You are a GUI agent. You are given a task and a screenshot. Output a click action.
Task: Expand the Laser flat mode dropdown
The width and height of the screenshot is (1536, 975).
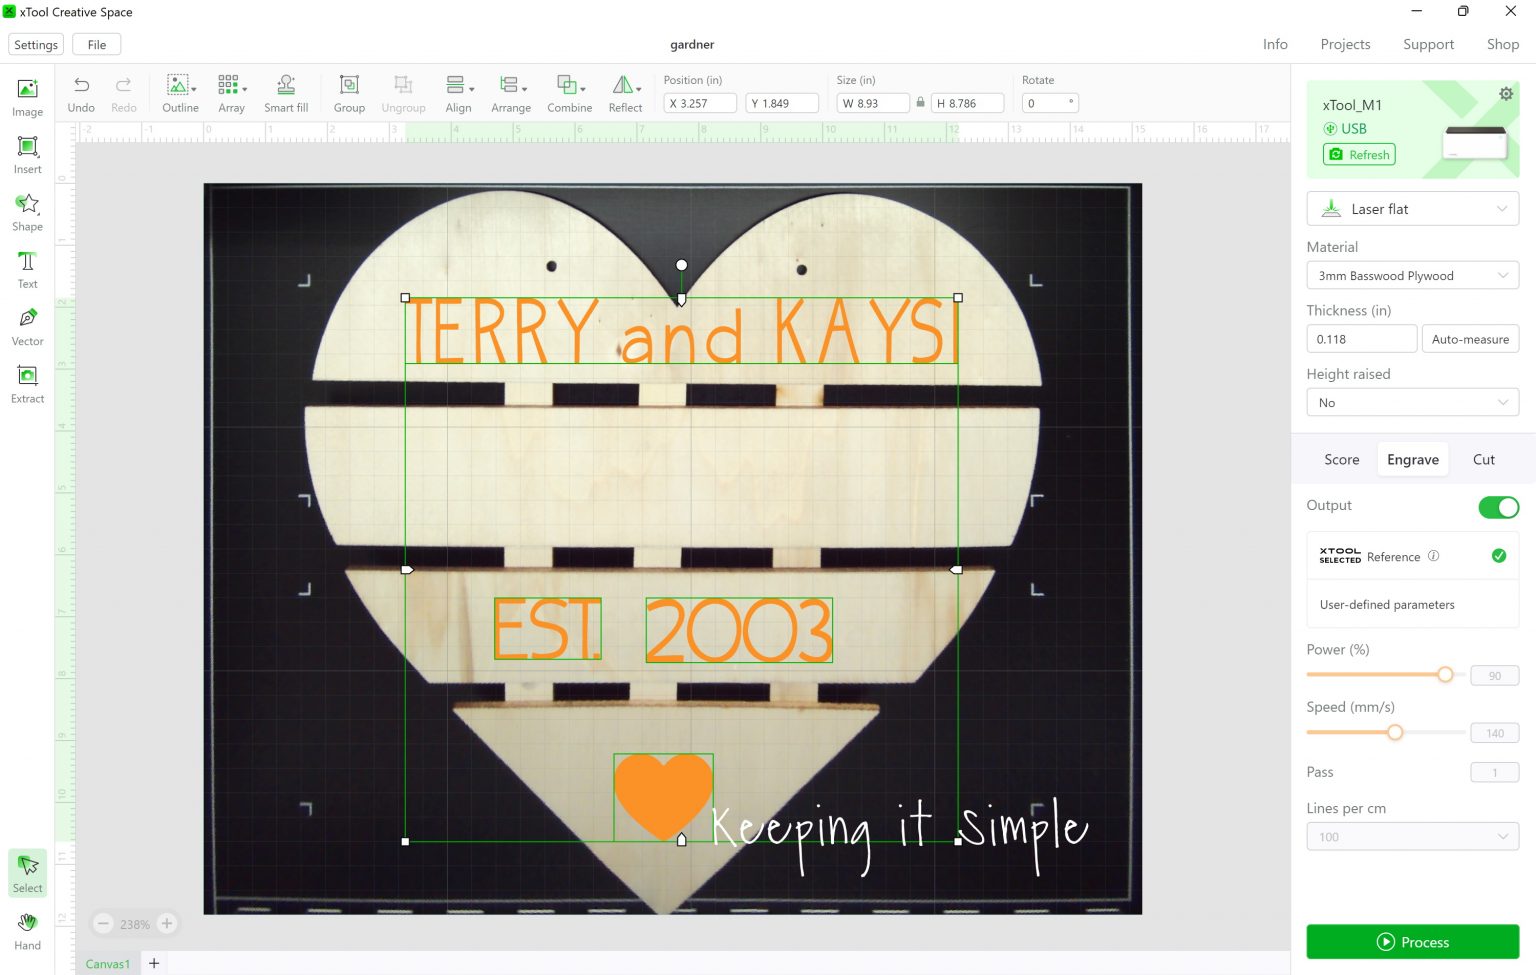pyautogui.click(x=1412, y=209)
